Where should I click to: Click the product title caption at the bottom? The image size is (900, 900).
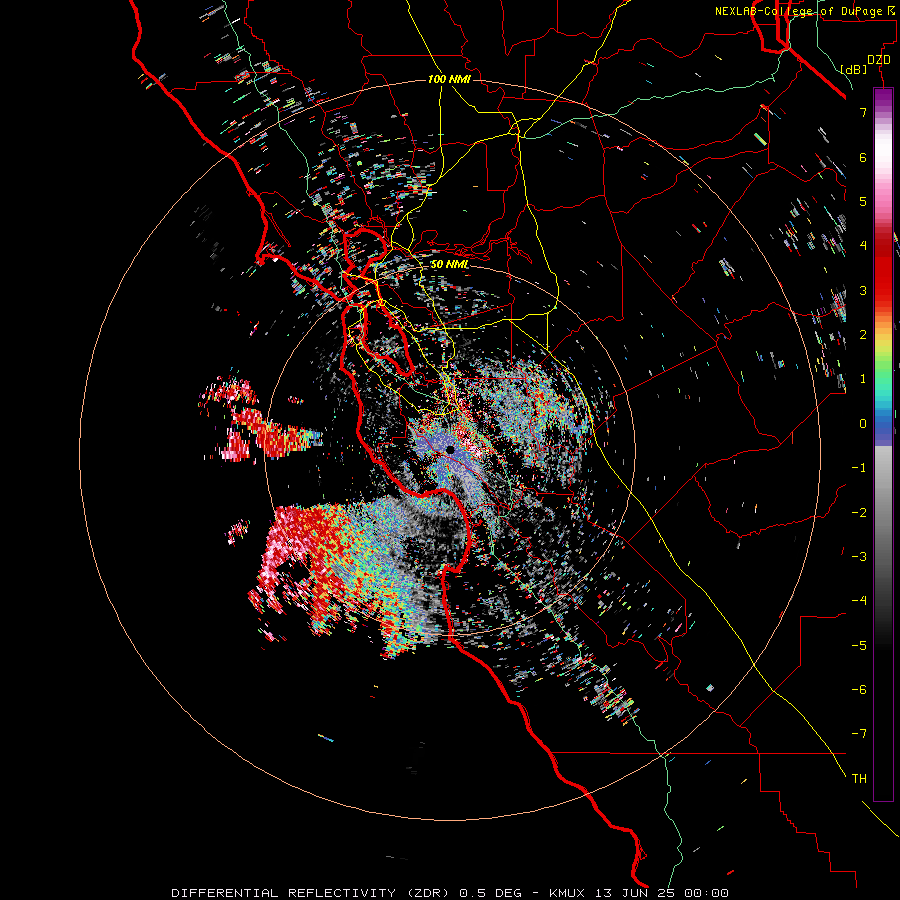[x=450, y=893]
